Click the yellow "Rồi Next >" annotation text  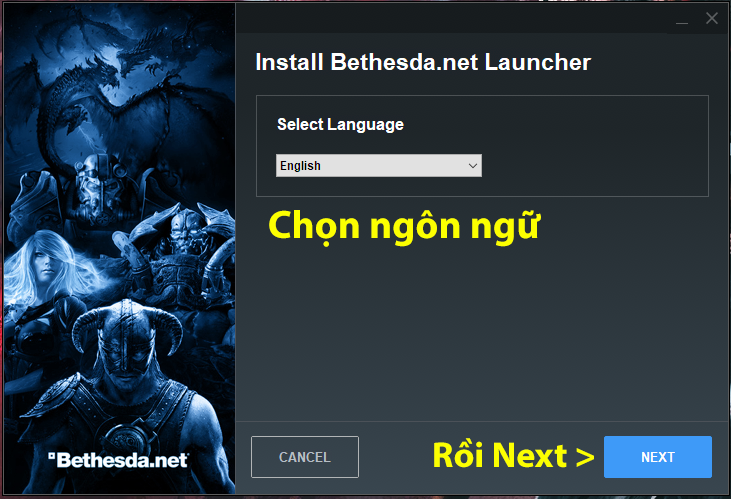click(x=513, y=455)
